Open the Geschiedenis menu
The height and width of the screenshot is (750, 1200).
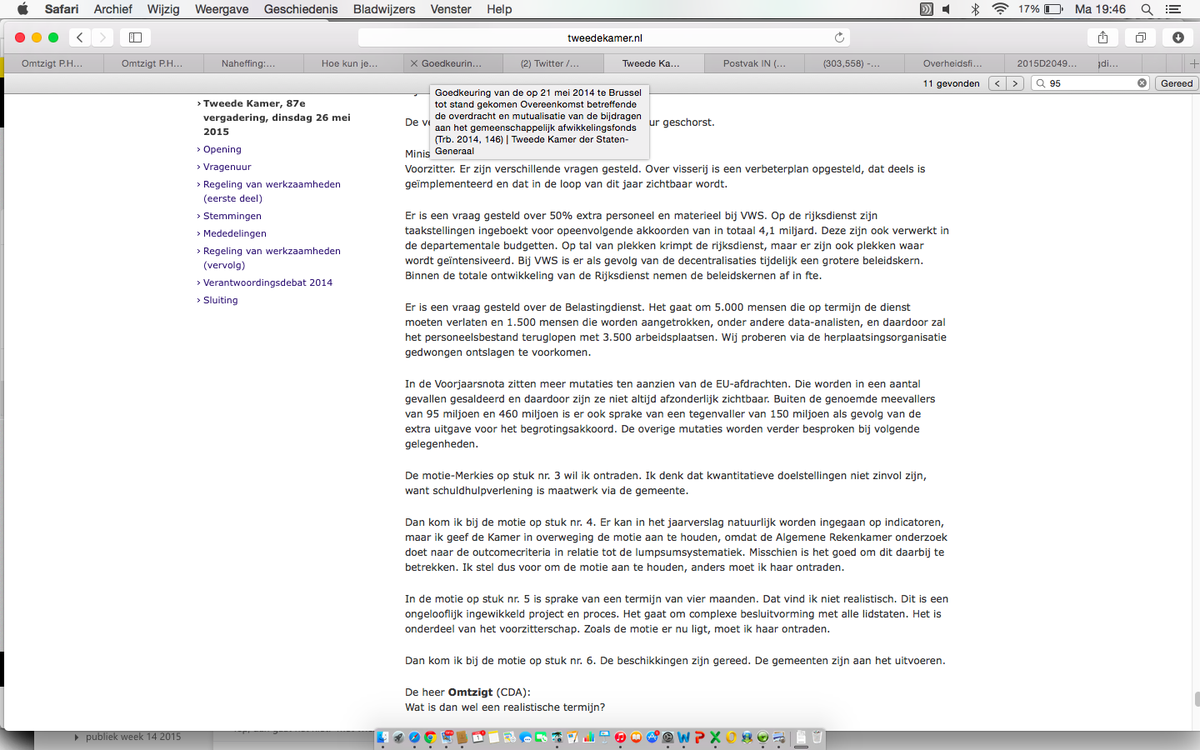(x=302, y=9)
